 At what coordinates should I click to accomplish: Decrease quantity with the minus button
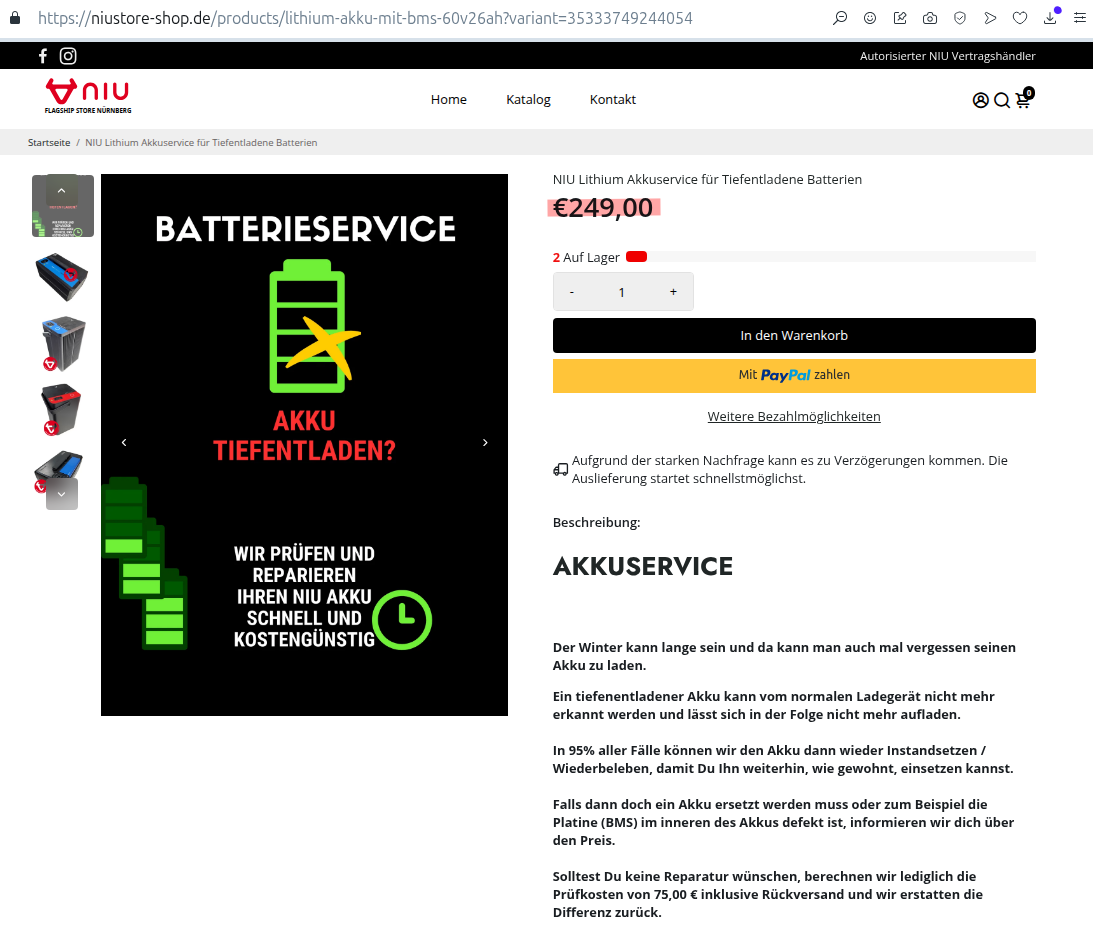click(572, 292)
